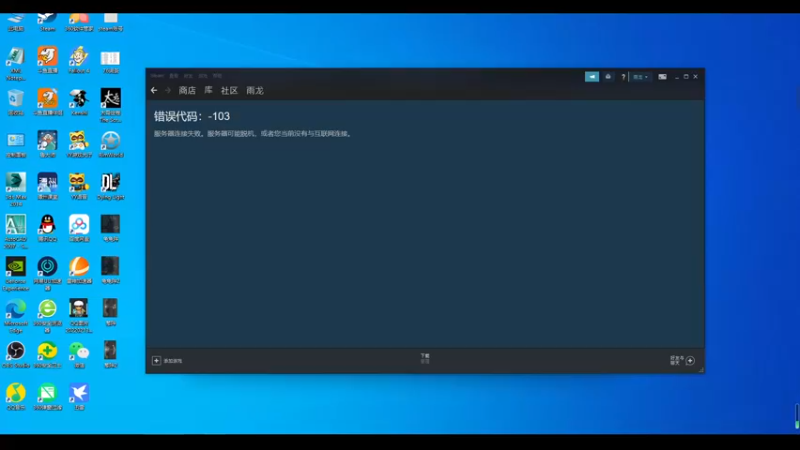This screenshot has width=800, height=450.
Task: Select the 360软件管家 desktop icon
Action: tap(79, 22)
